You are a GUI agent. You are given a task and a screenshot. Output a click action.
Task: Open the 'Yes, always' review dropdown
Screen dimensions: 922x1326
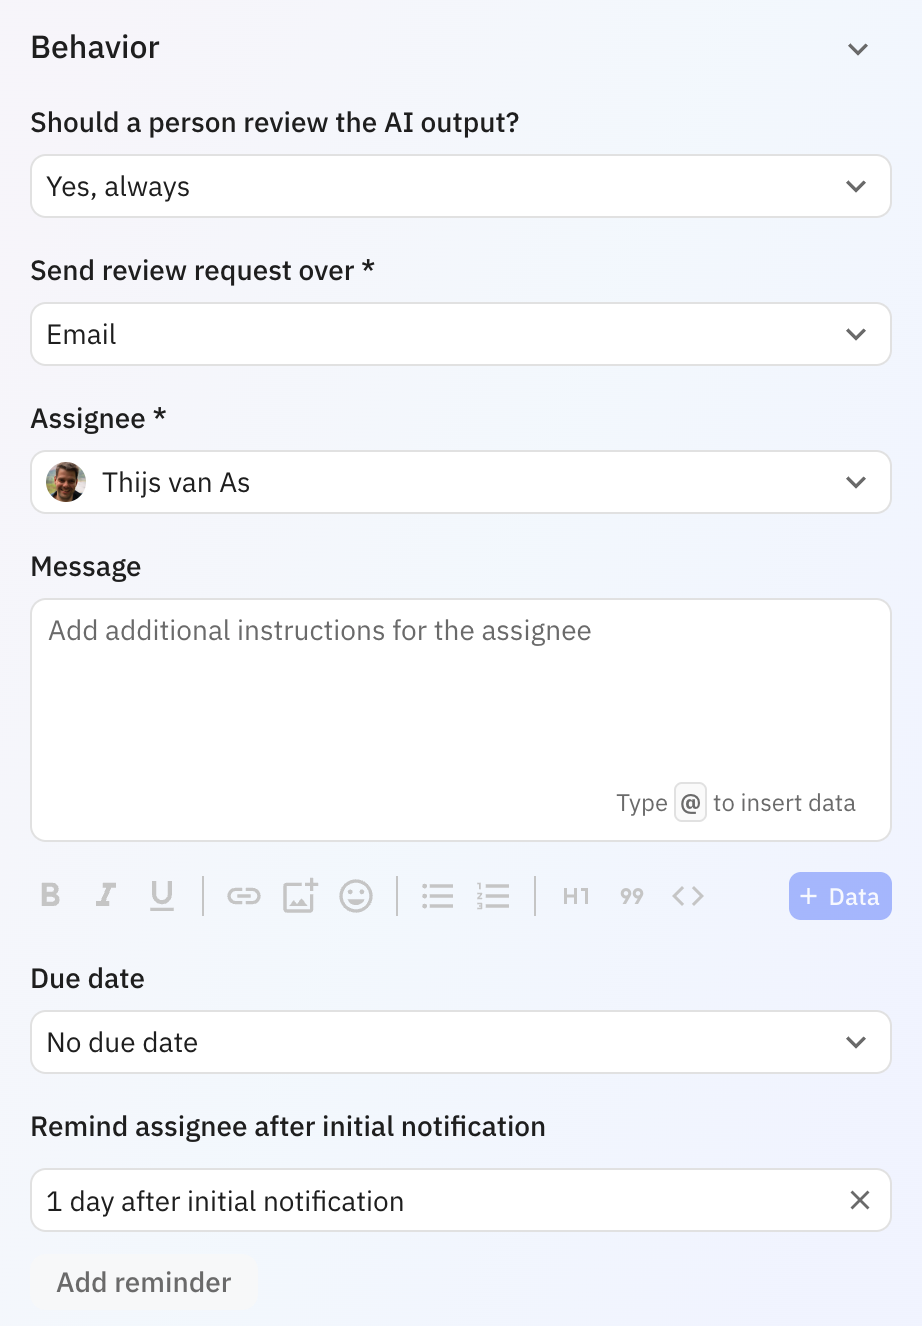coord(460,187)
